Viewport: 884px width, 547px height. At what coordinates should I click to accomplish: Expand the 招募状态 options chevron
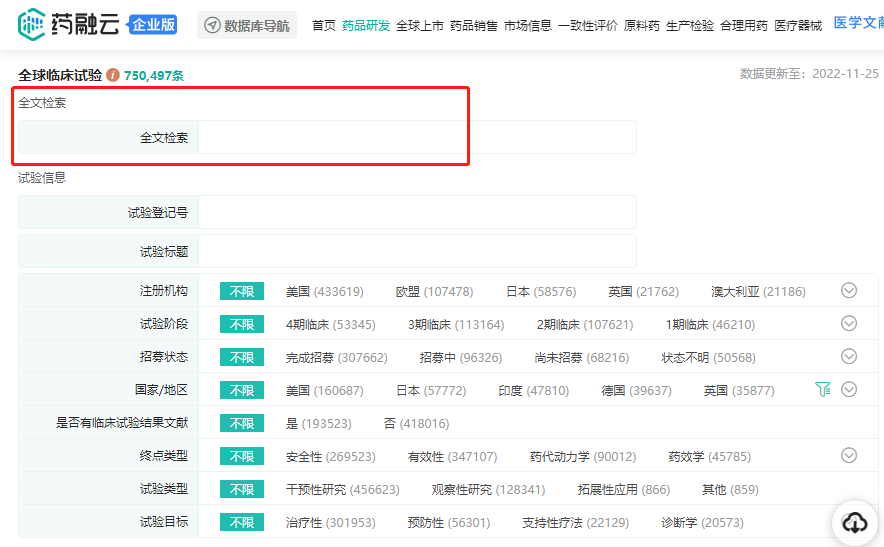(x=849, y=357)
